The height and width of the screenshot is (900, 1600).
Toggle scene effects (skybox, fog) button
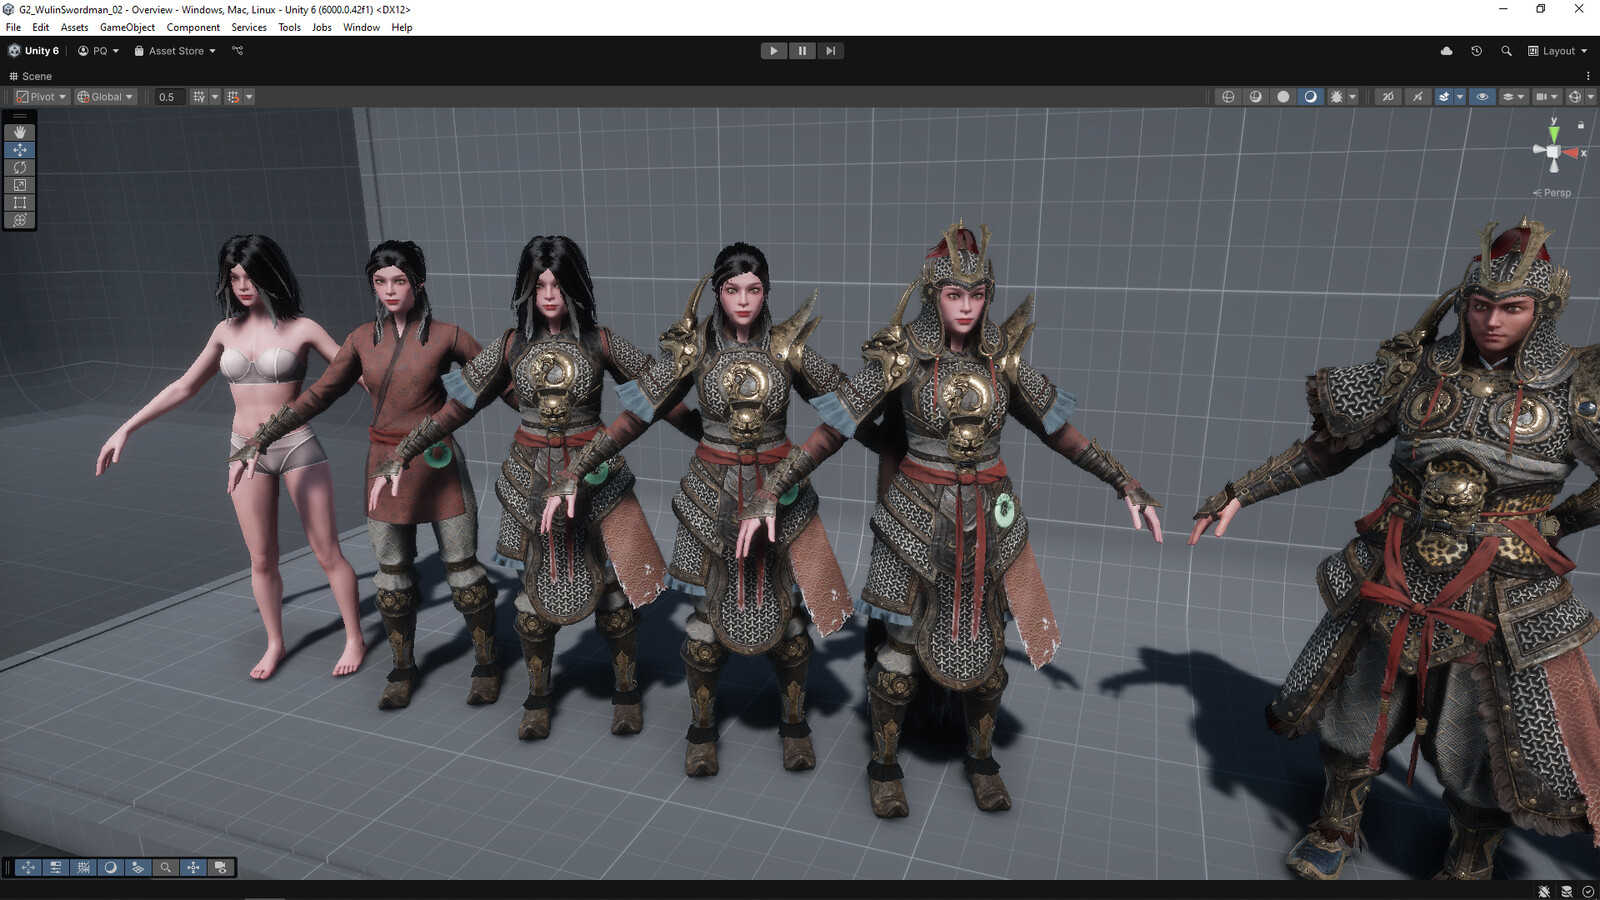pyautogui.click(x=1444, y=97)
